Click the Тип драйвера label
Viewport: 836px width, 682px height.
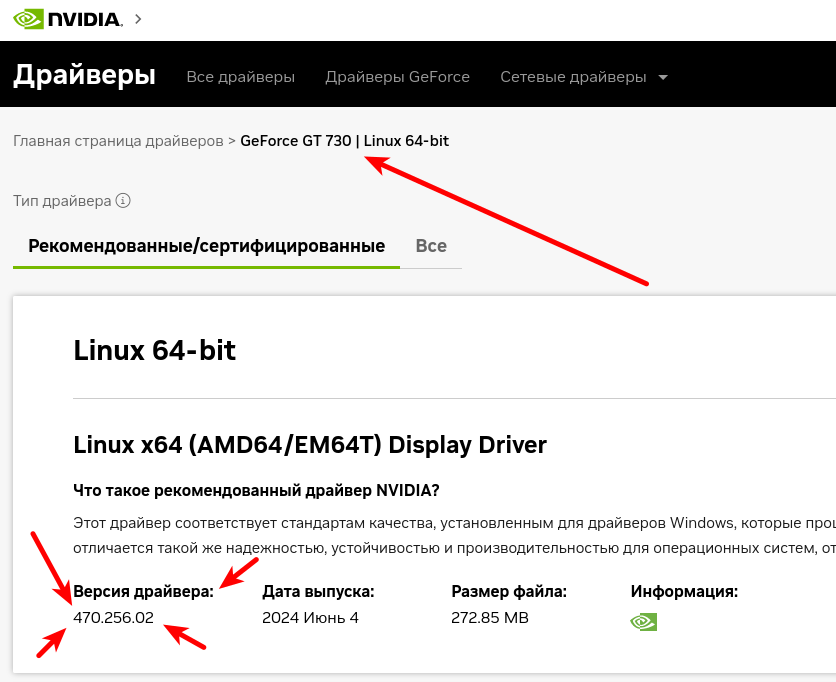coord(62,201)
